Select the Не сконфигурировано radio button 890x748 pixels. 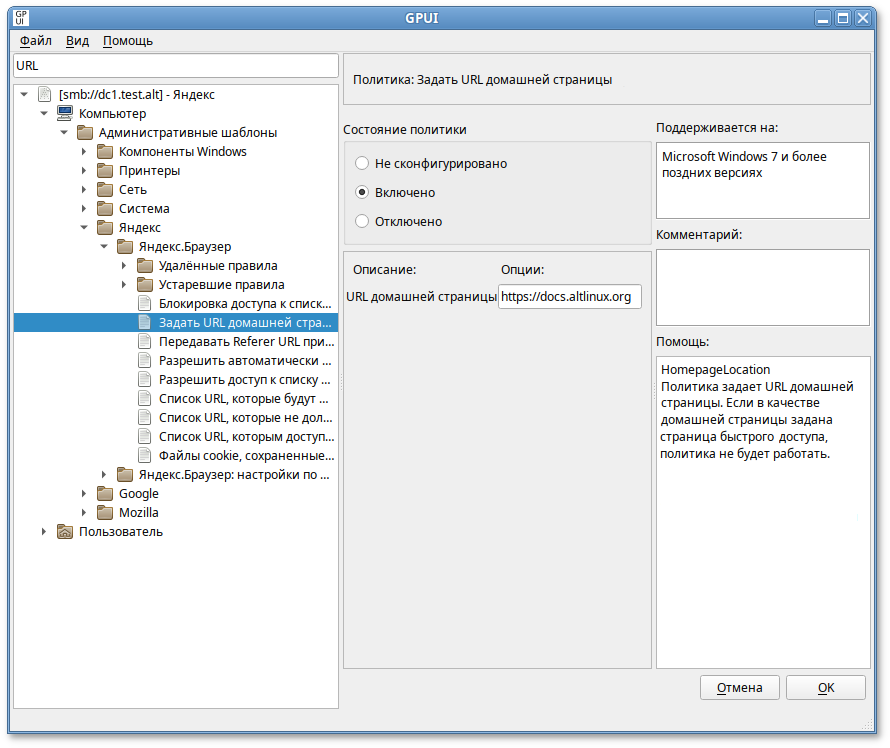coord(363,163)
